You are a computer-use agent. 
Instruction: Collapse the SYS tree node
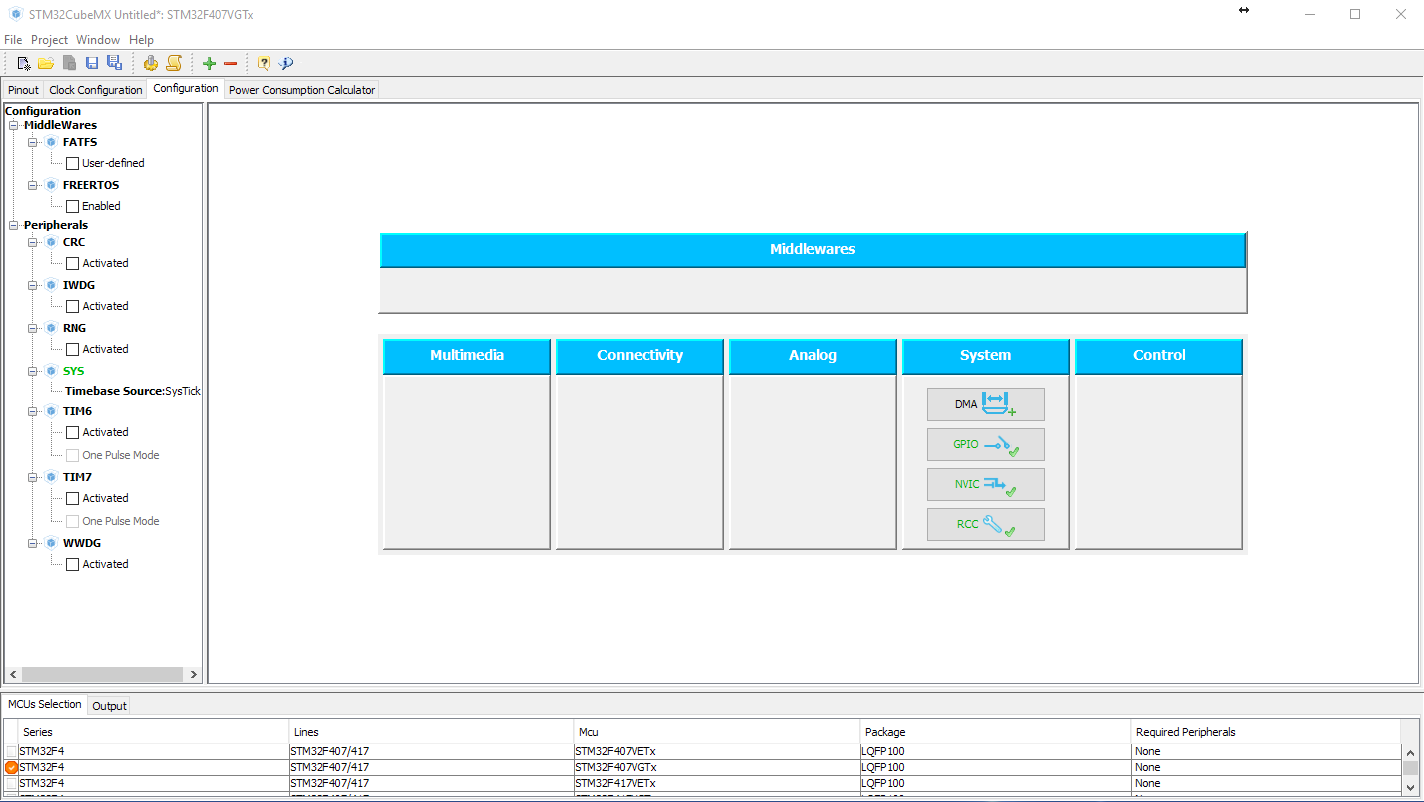pos(32,371)
